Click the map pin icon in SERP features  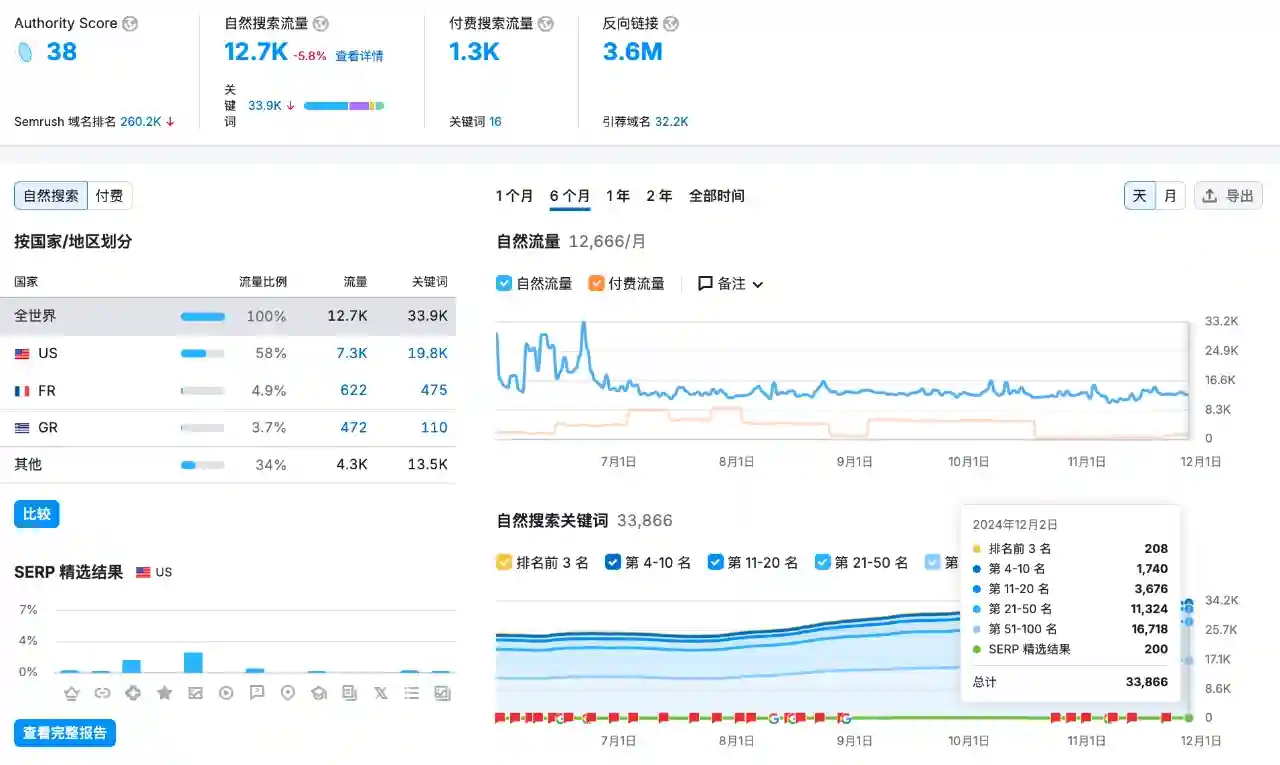288,693
